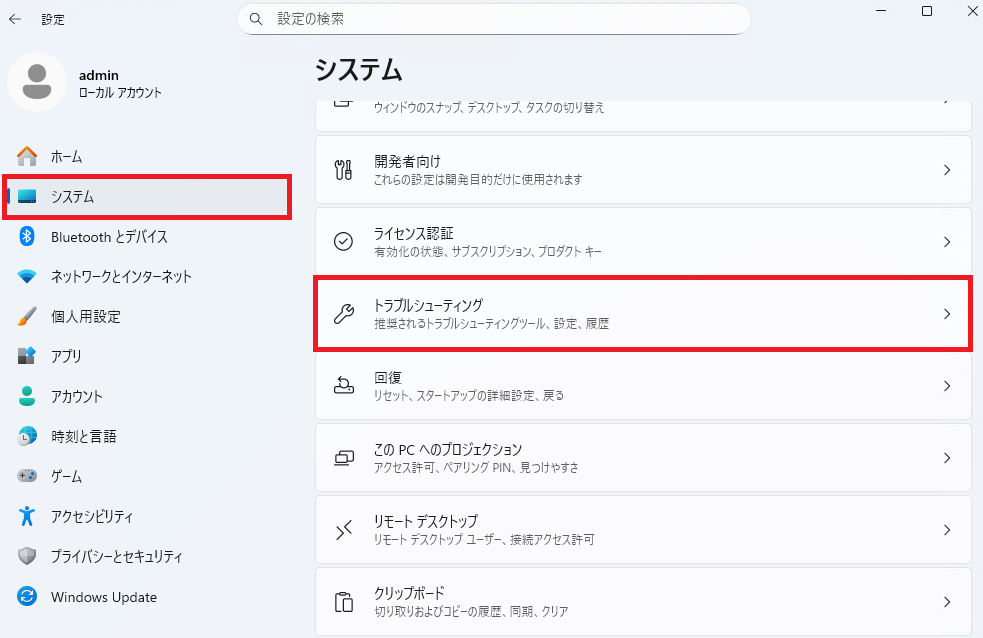The width and height of the screenshot is (983, 638).
Task: Click the 設定の検索 search field
Action: (493, 19)
